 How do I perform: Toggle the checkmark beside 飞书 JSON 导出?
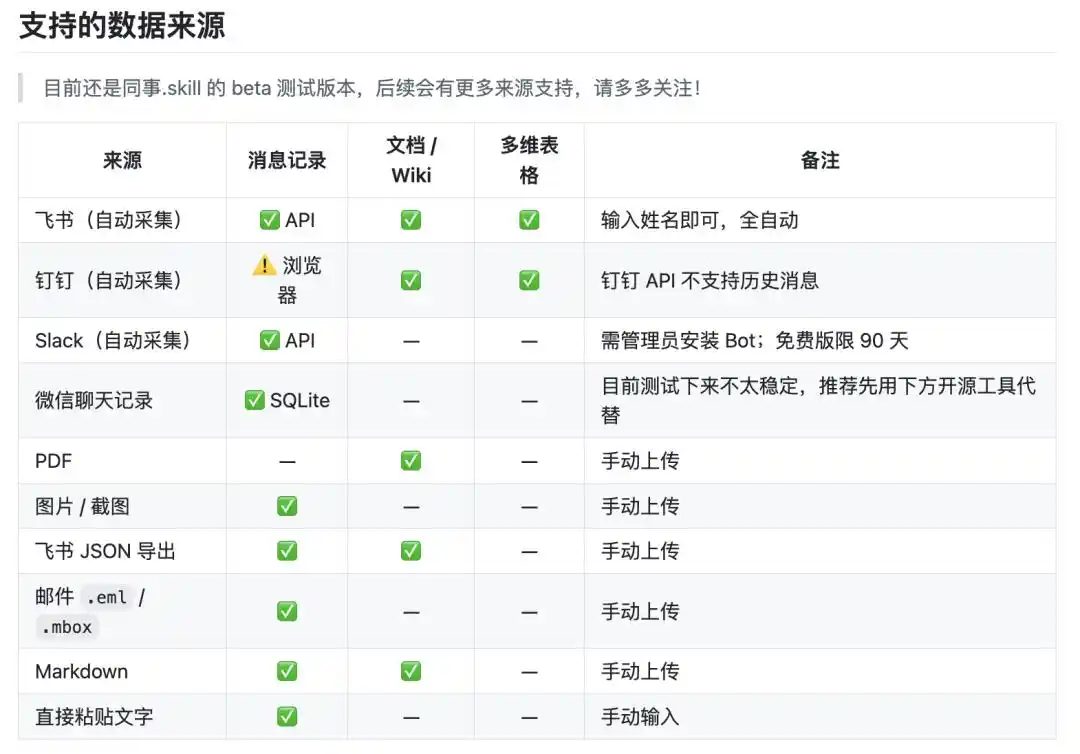[287, 551]
